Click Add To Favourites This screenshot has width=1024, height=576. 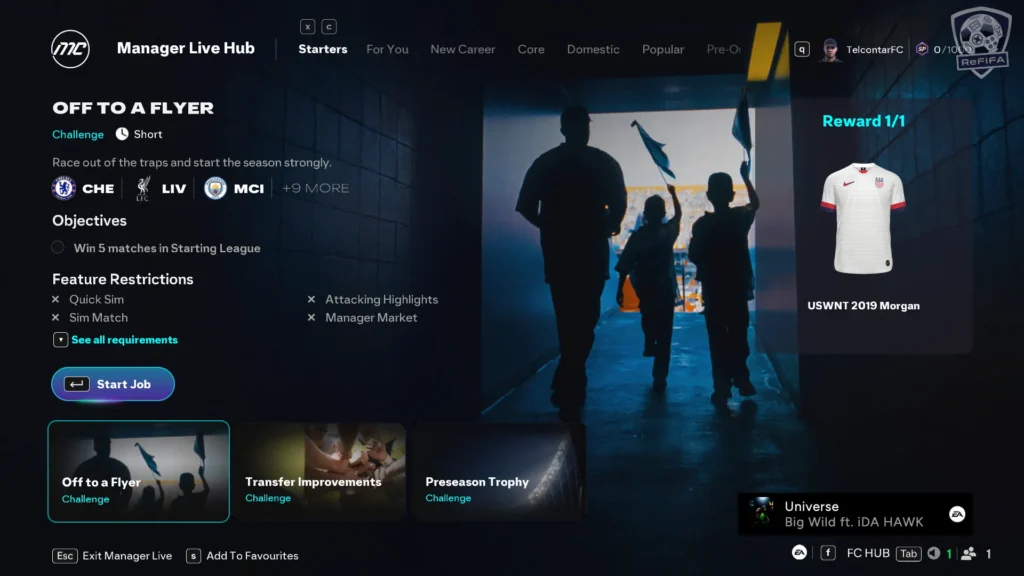click(242, 555)
